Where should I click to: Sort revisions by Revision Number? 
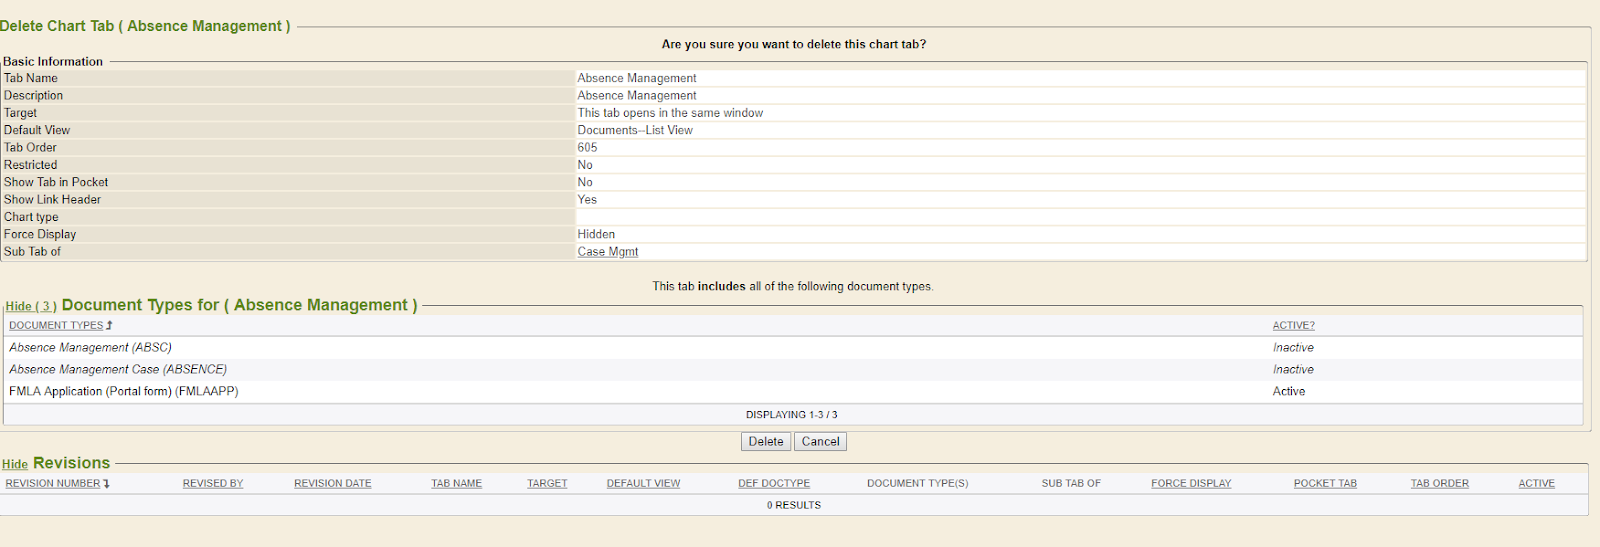coord(52,484)
